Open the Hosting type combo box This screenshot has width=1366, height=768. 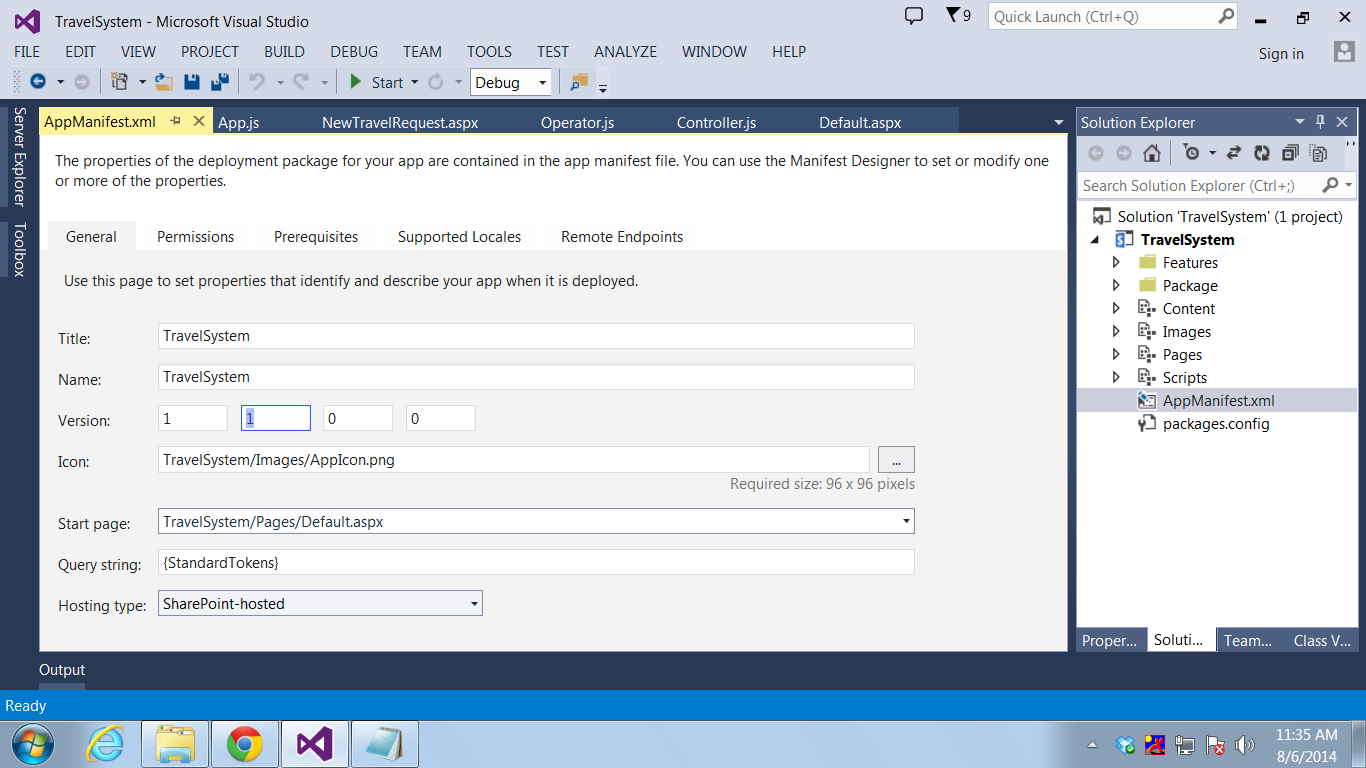(320, 603)
